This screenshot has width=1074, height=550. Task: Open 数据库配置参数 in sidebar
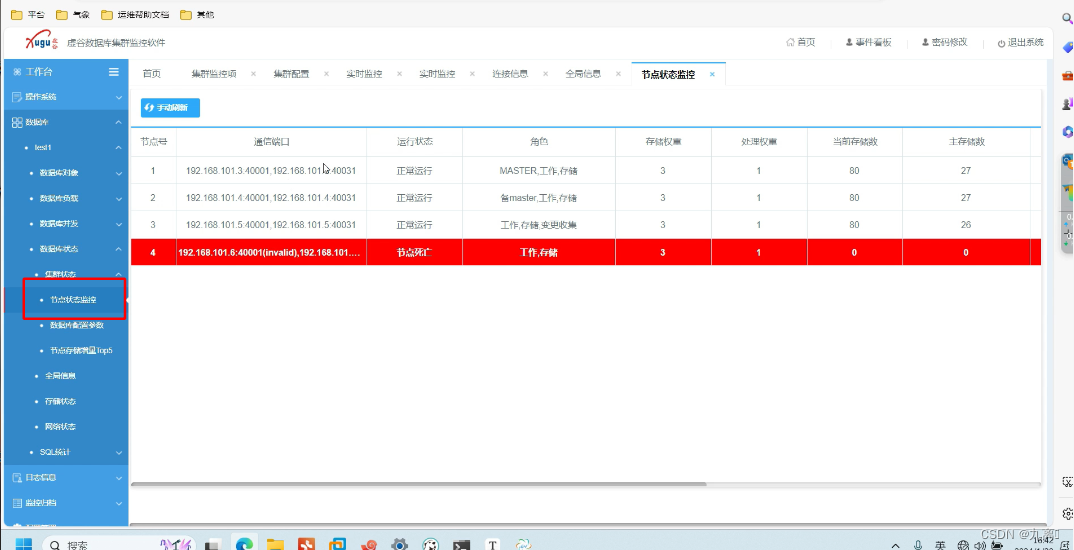(x=77, y=325)
